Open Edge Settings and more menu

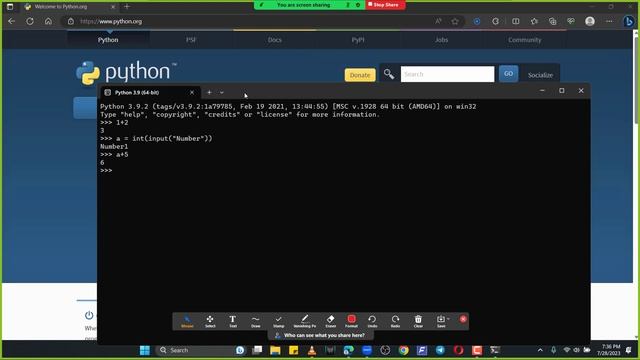[x=609, y=21]
